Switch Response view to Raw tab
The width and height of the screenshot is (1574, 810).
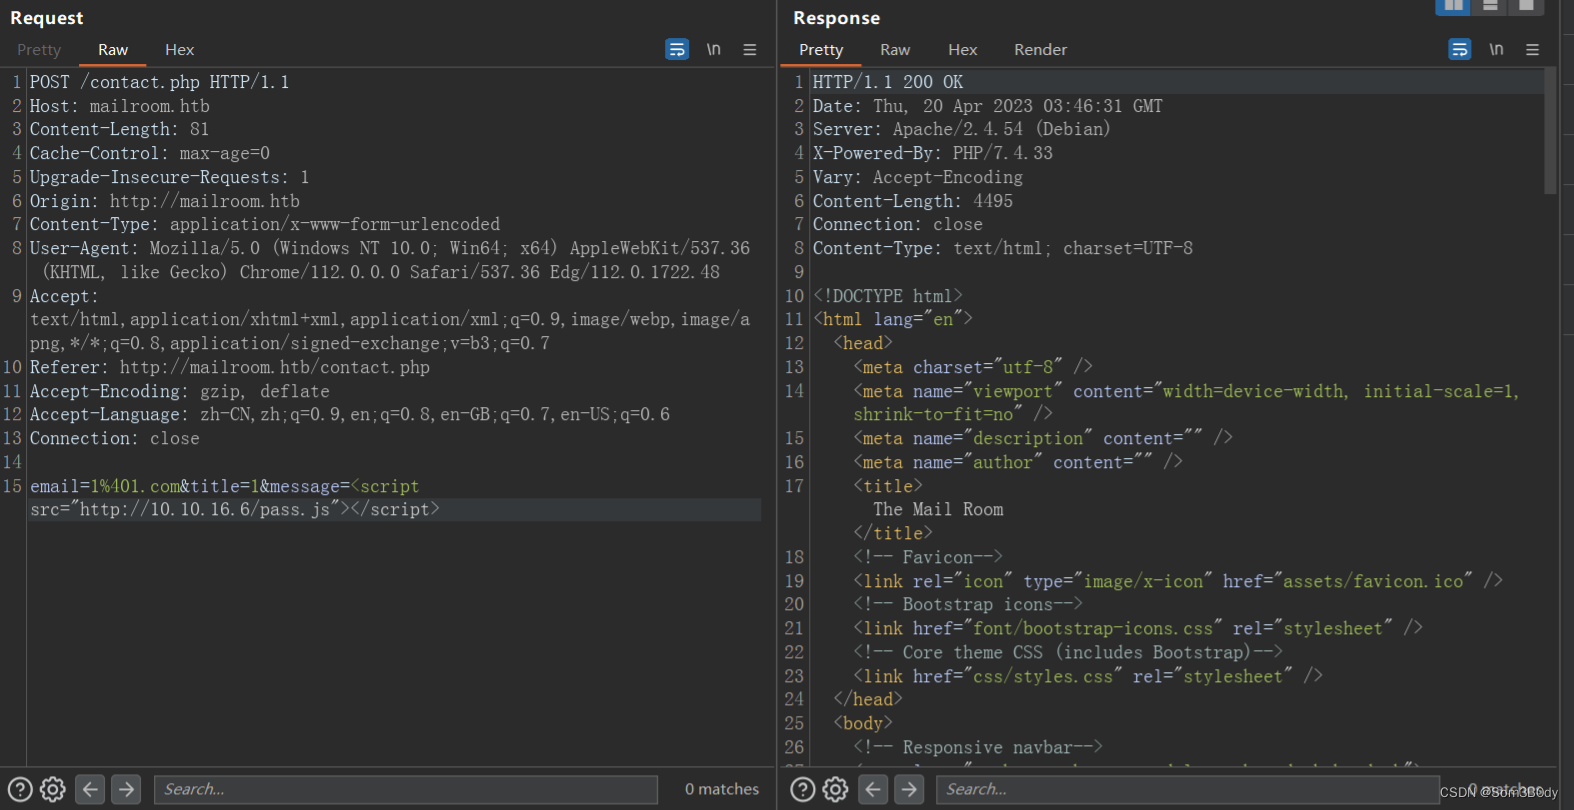pos(895,50)
